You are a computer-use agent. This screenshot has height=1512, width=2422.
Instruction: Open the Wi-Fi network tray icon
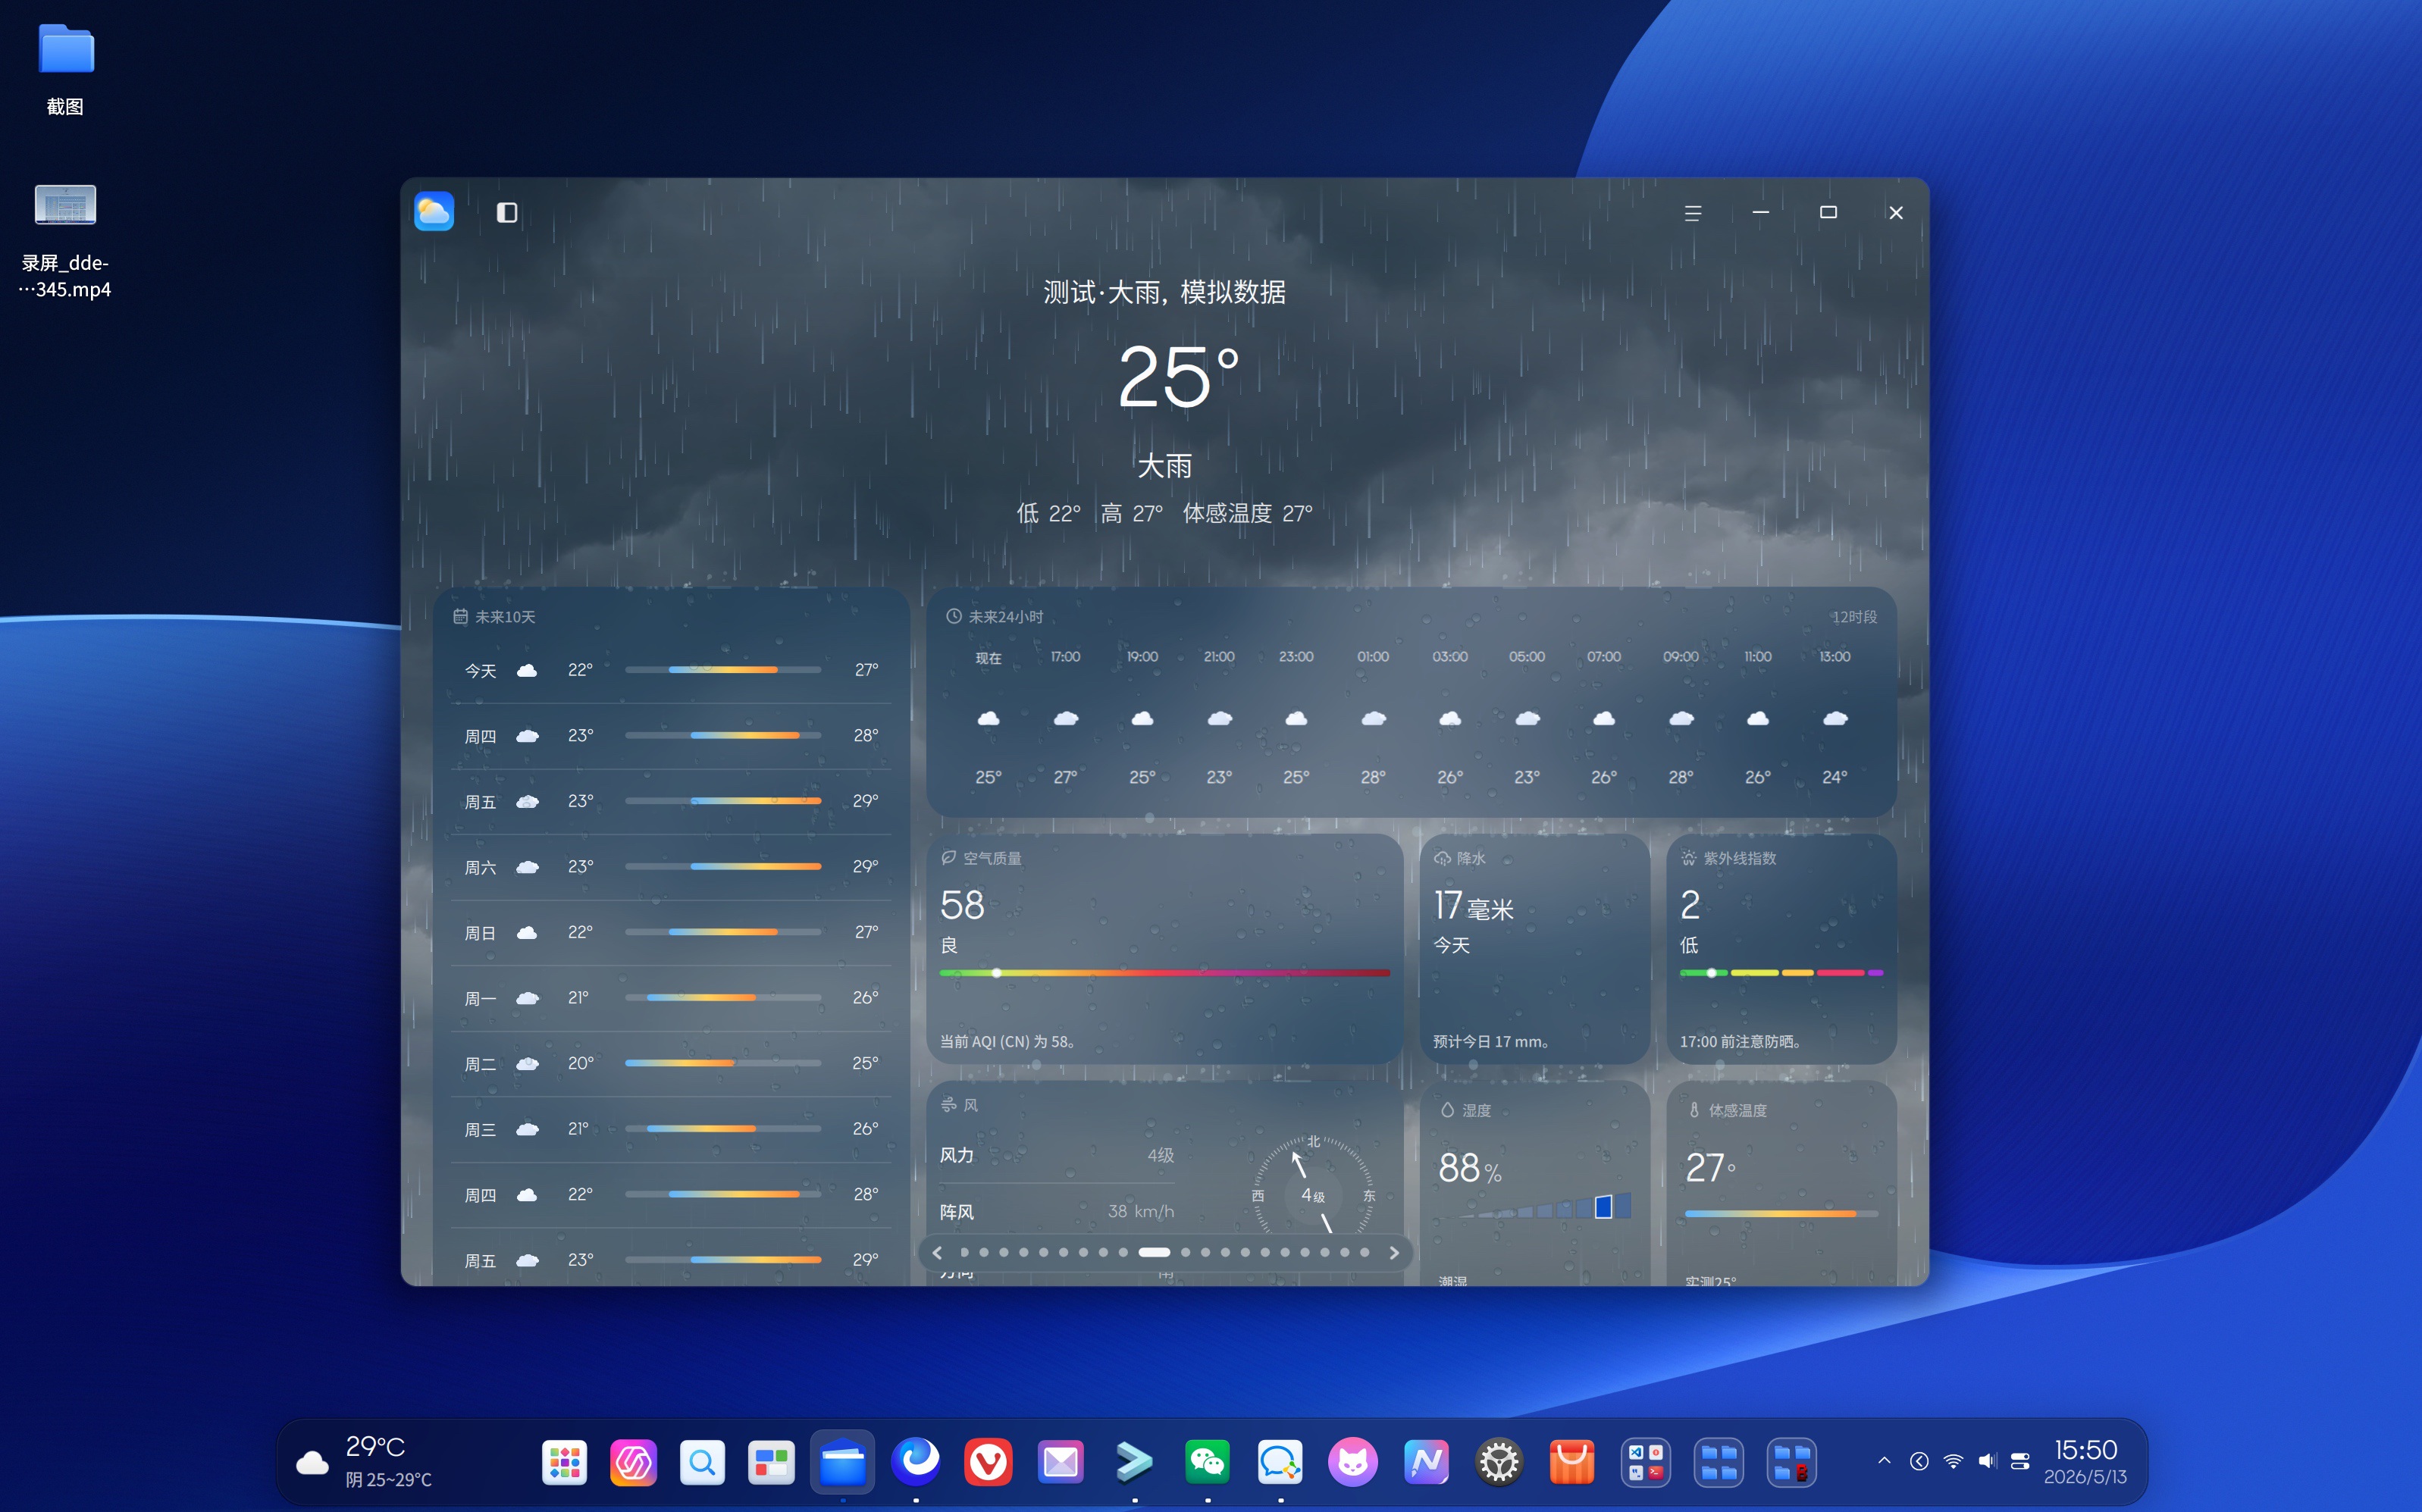click(x=1953, y=1461)
